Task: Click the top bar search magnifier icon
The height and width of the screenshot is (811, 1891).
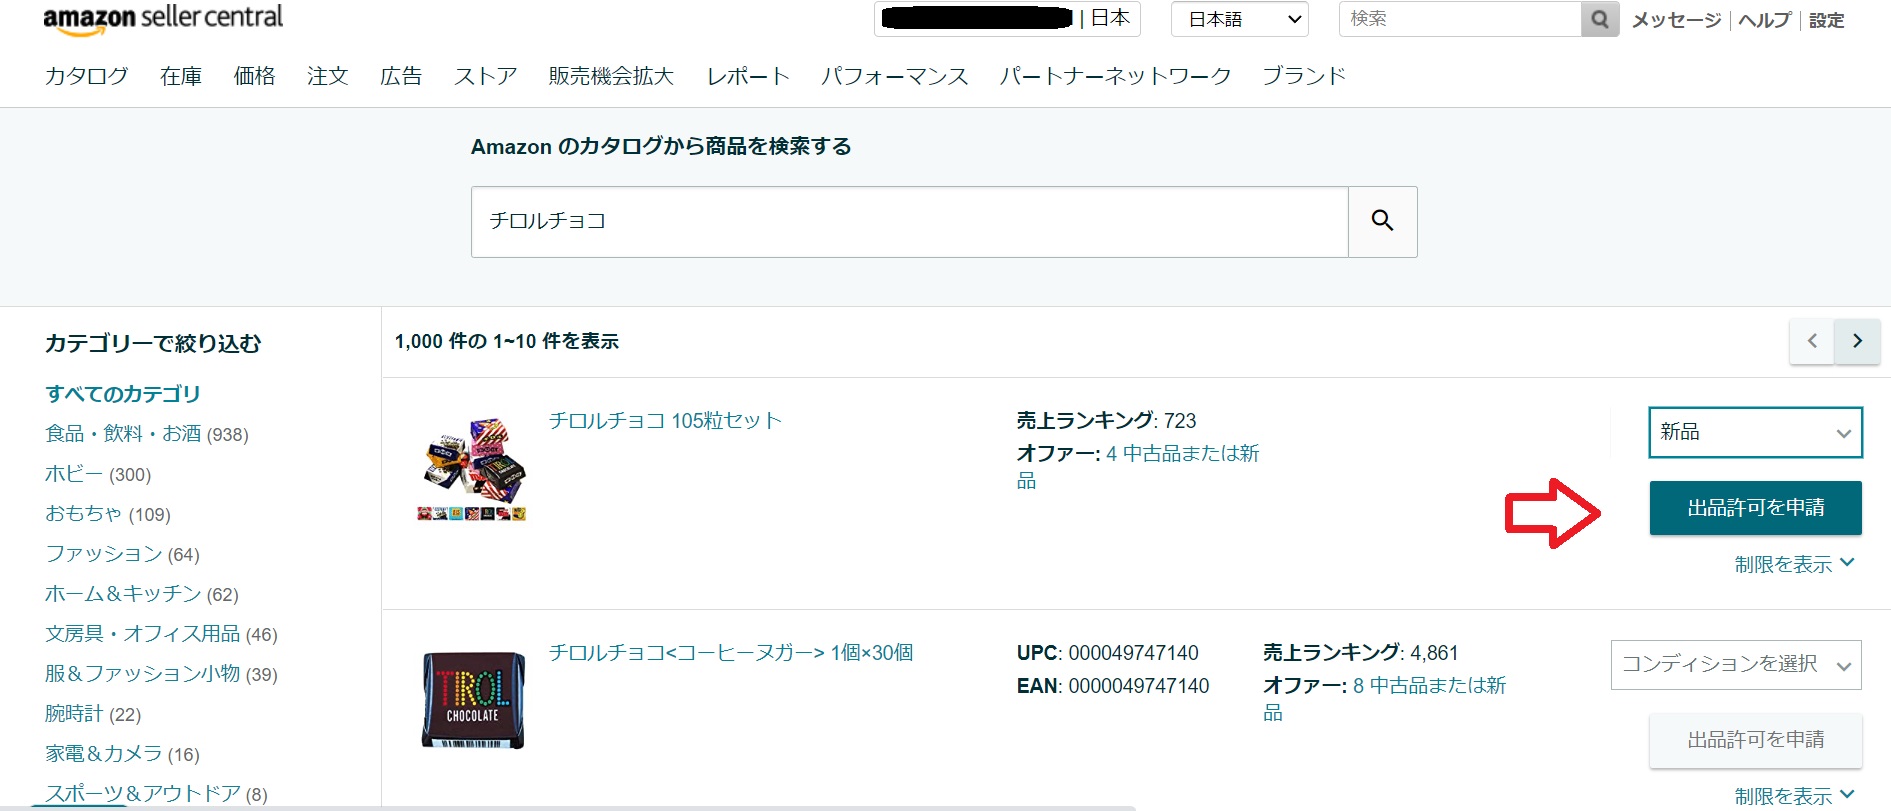Action: (1600, 19)
